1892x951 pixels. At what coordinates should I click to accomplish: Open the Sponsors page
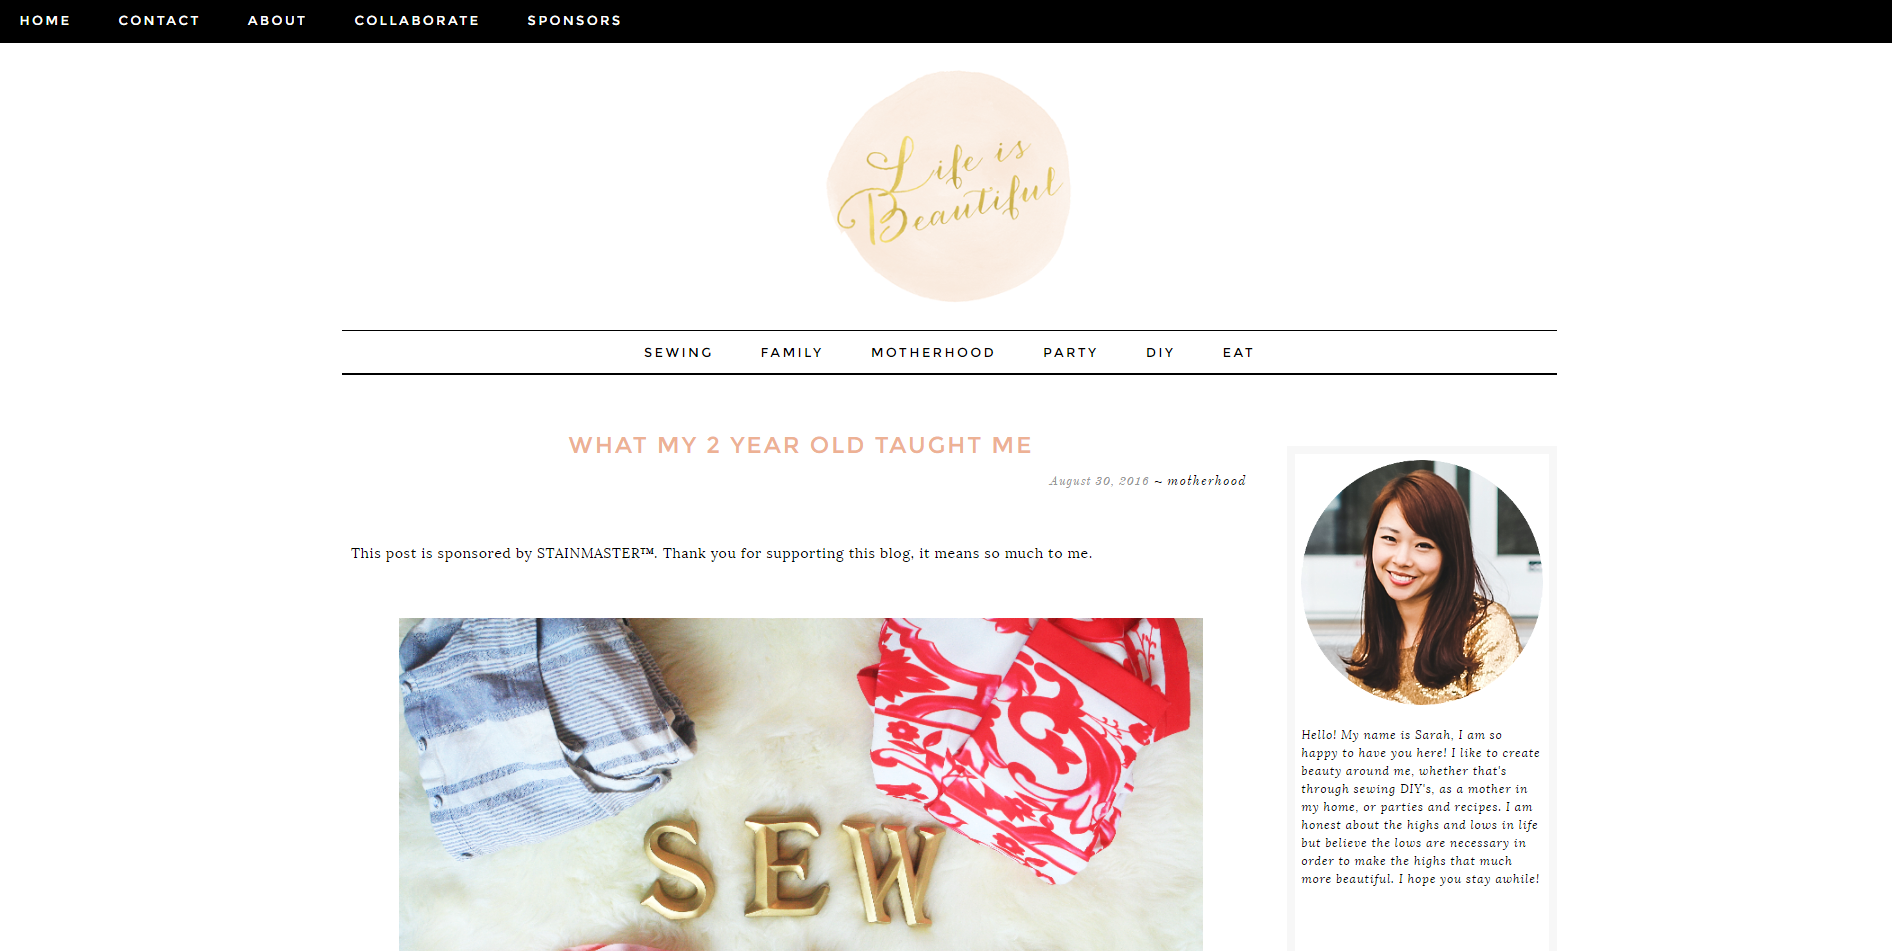click(x=574, y=20)
